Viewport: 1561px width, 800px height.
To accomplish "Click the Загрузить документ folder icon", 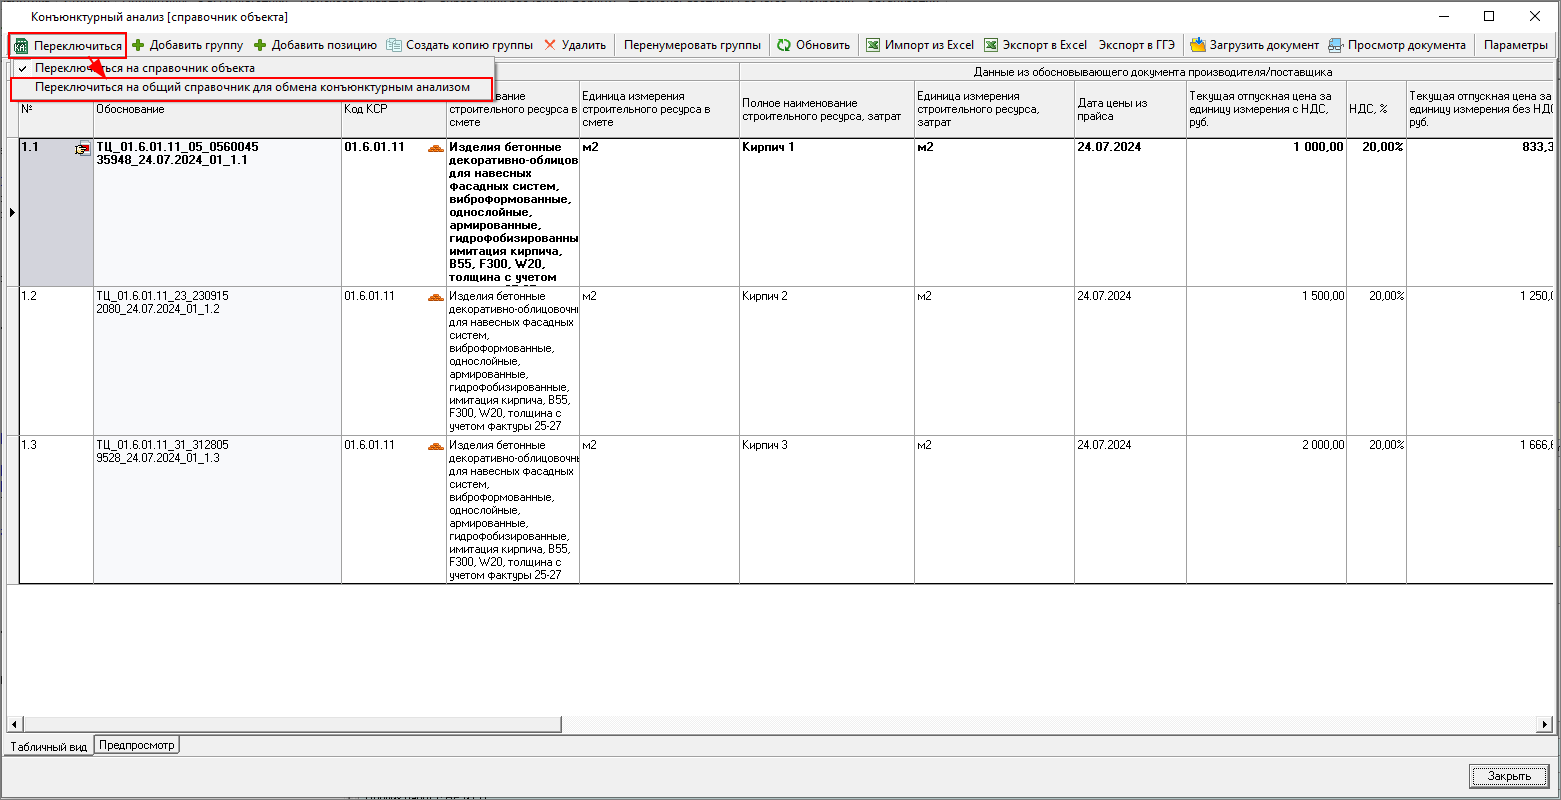I will pyautogui.click(x=1198, y=45).
